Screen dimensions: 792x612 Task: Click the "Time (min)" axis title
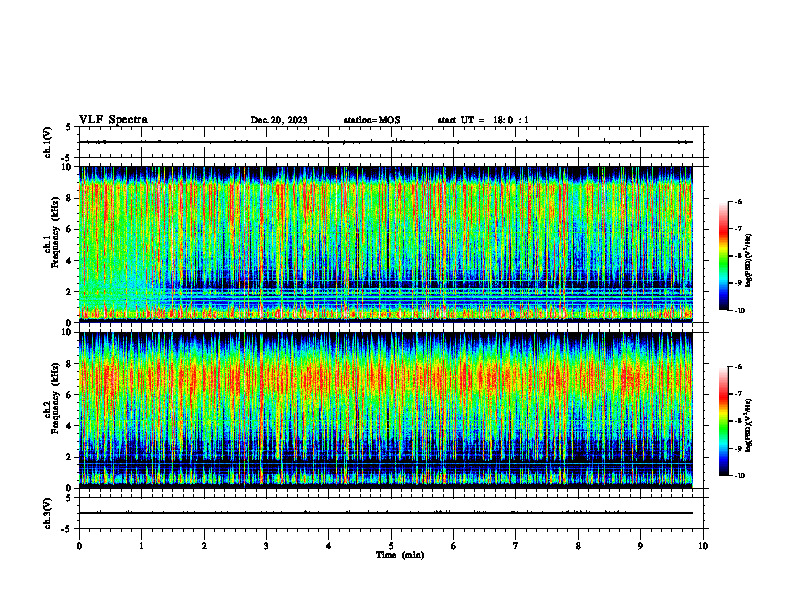click(x=400, y=555)
